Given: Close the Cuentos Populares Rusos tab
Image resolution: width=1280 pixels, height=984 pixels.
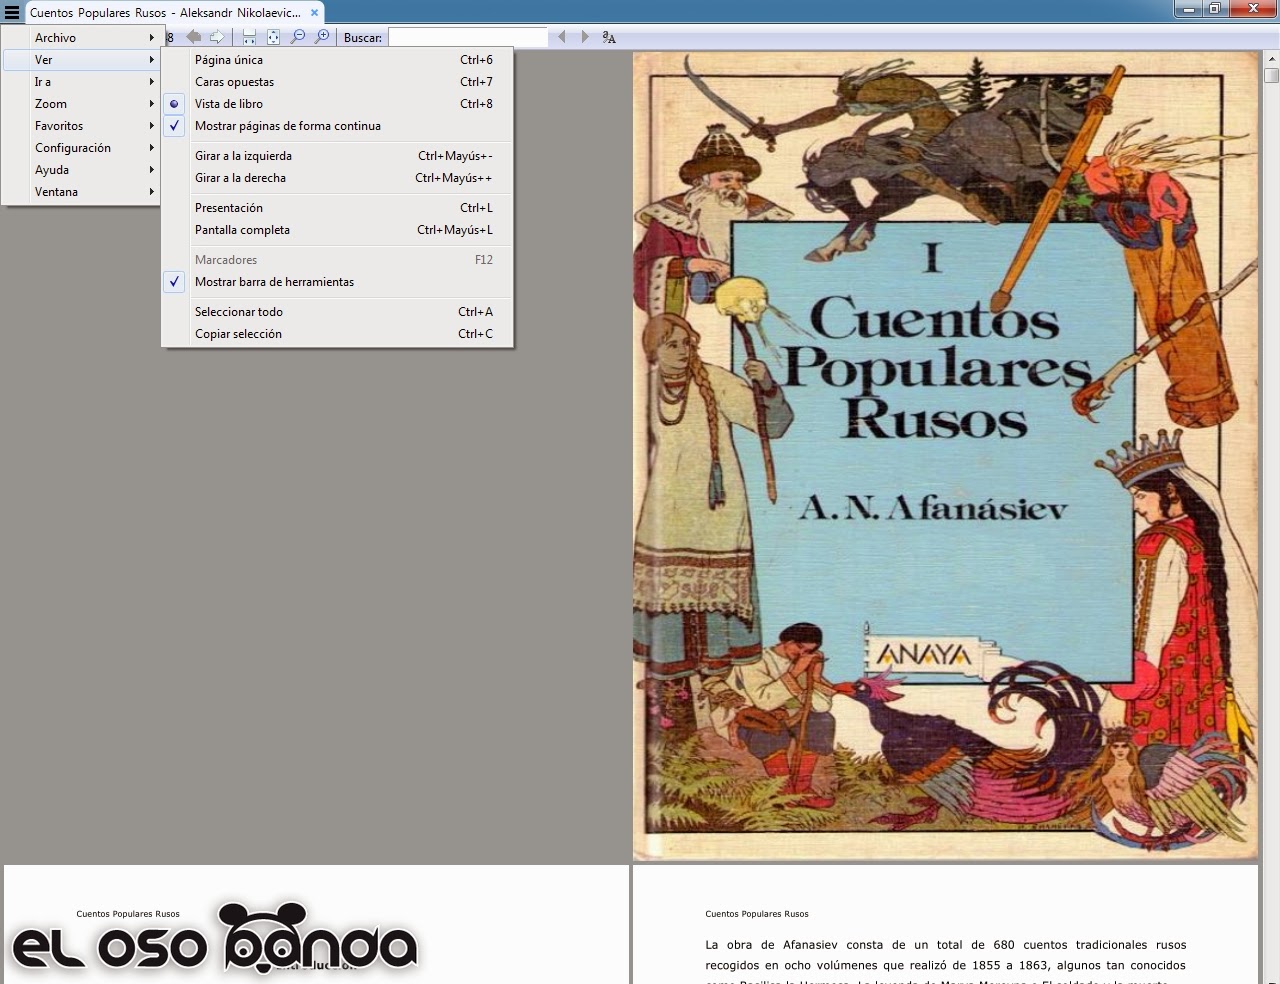Looking at the screenshot, I should point(314,13).
